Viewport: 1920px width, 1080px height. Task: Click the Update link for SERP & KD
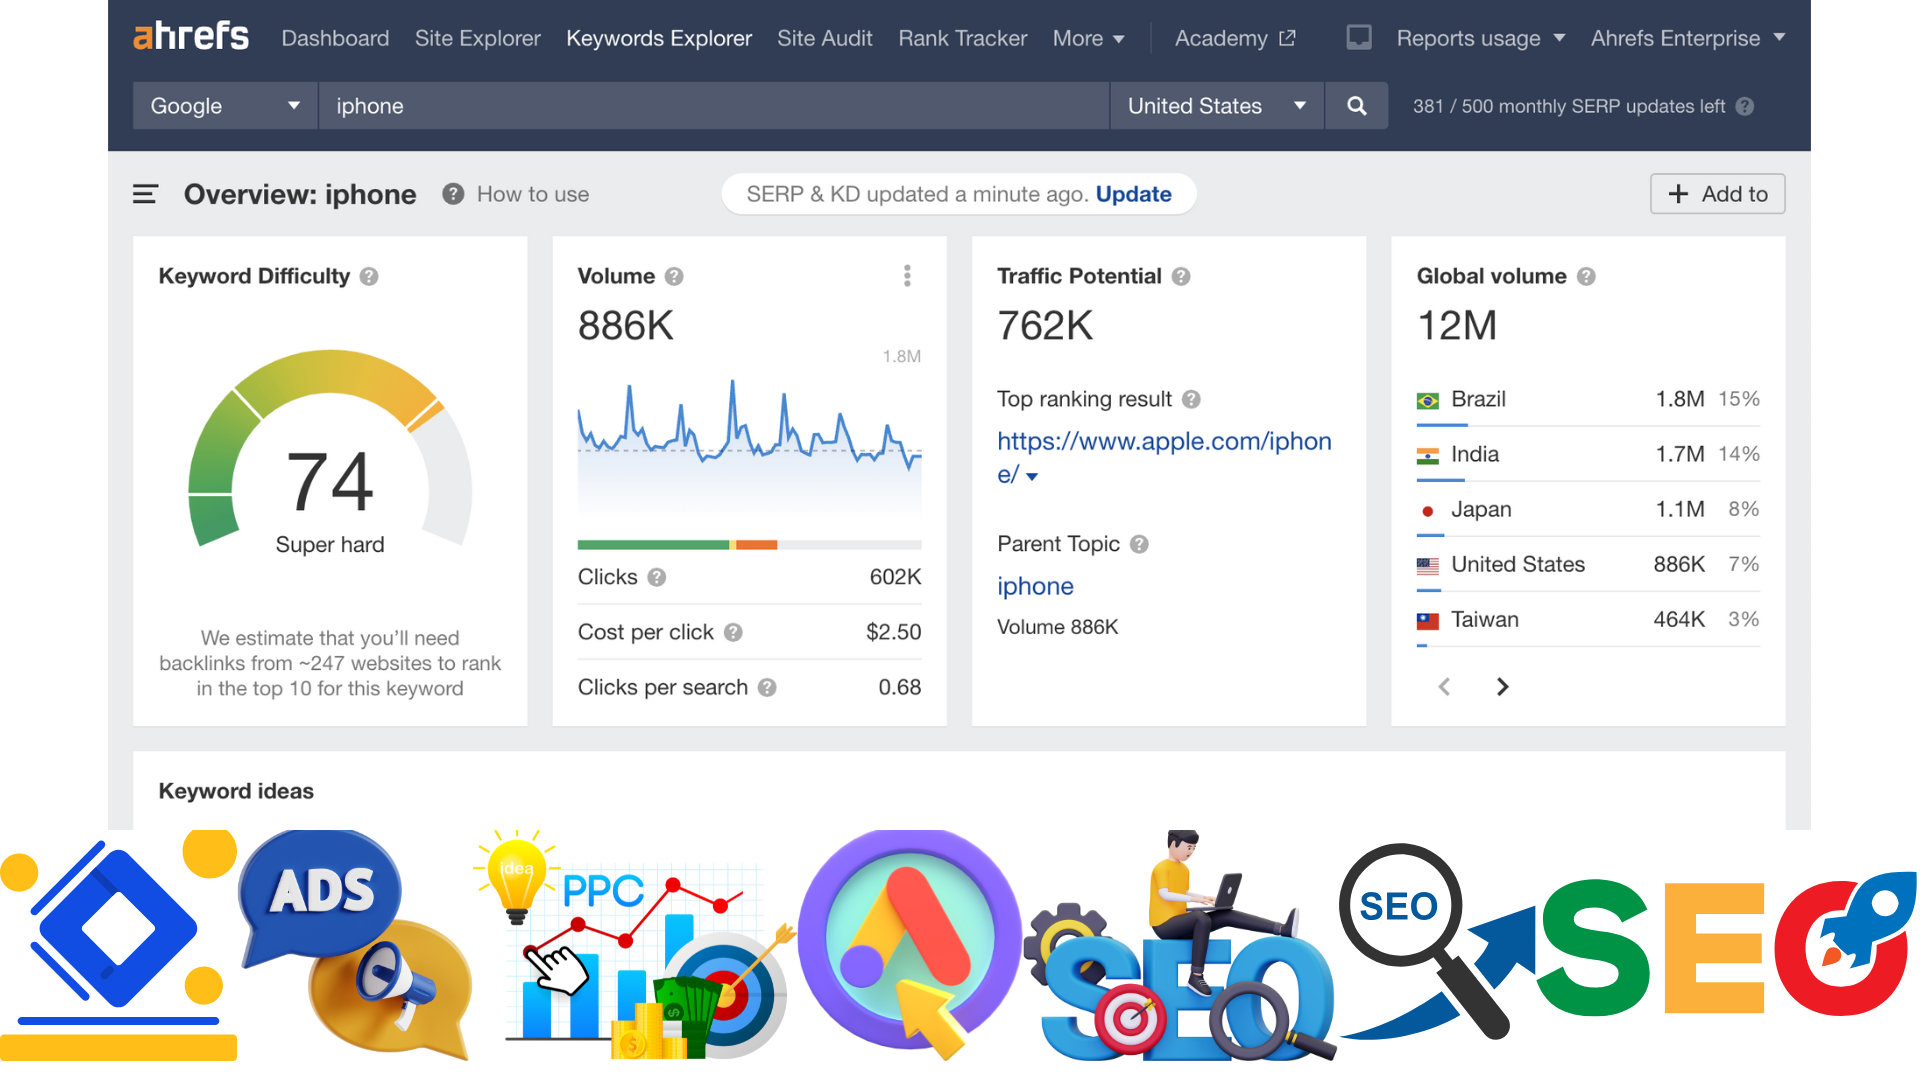[x=1133, y=194]
